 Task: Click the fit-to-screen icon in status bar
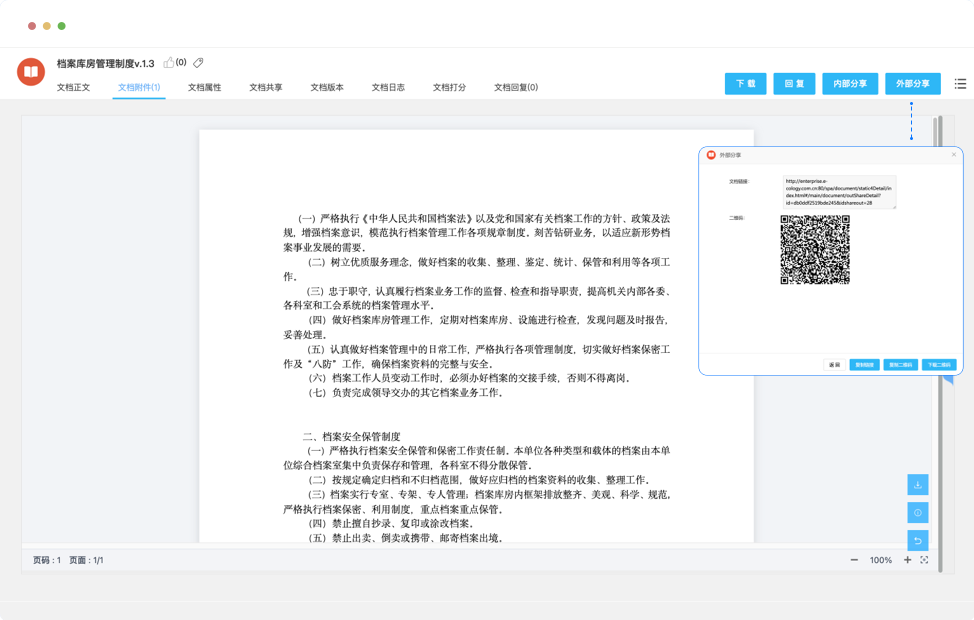coord(924,560)
